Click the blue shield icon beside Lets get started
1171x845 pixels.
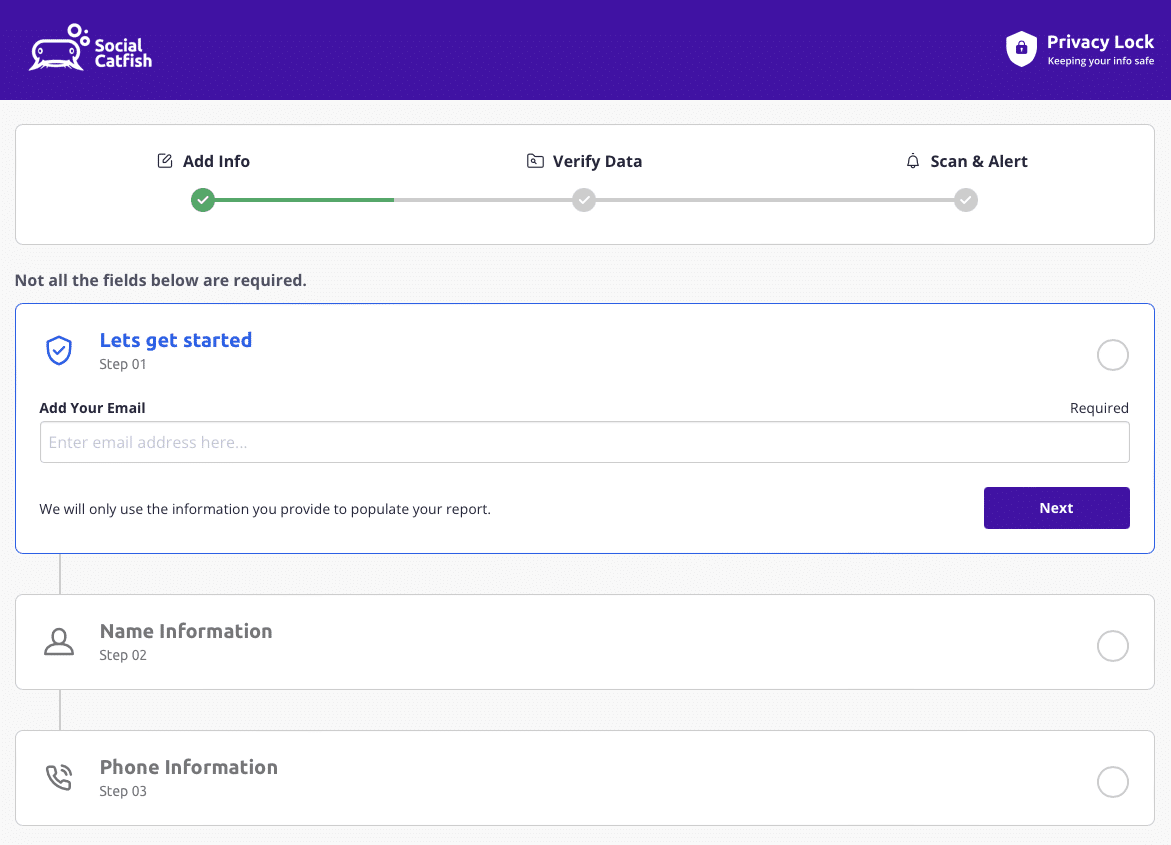pyautogui.click(x=58, y=350)
